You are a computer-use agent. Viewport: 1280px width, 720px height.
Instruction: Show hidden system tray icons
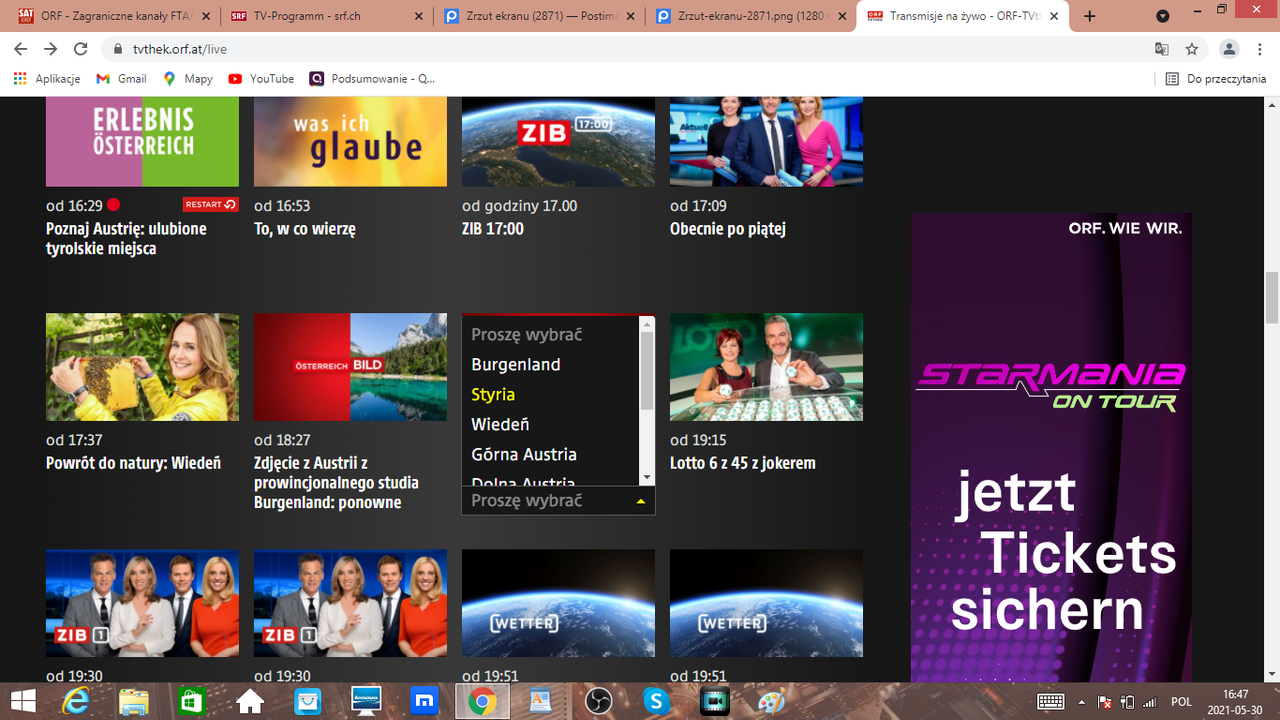point(1081,701)
